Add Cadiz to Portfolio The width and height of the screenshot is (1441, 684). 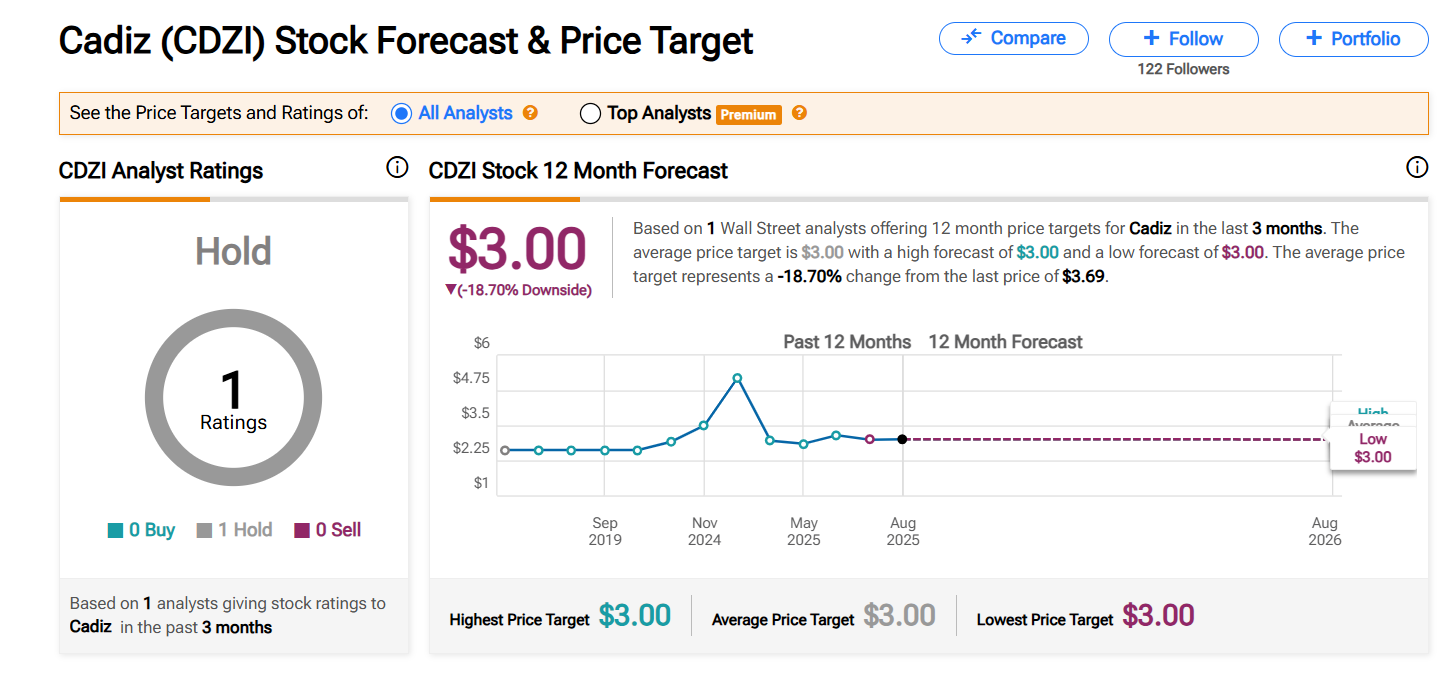pos(1353,39)
